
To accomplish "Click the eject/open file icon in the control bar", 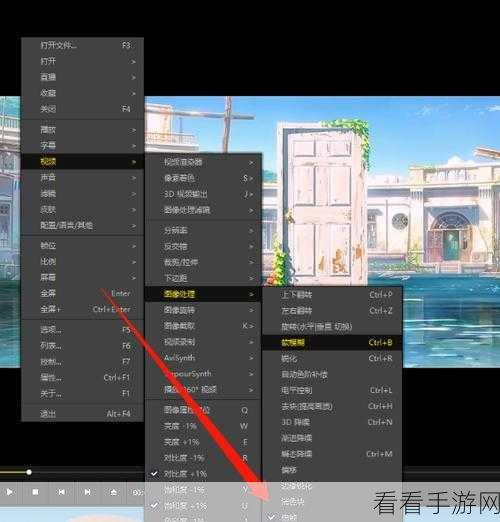I will point(113,492).
